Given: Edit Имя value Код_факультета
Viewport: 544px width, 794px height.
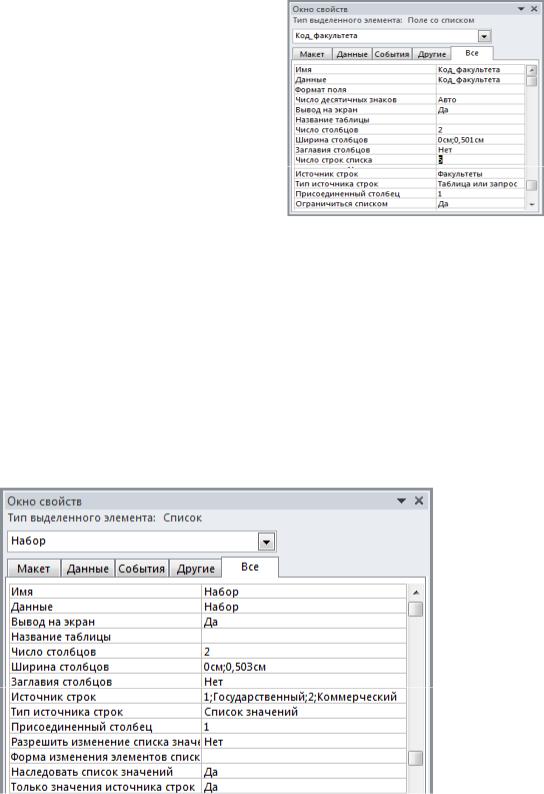Looking at the screenshot, I should pos(480,69).
